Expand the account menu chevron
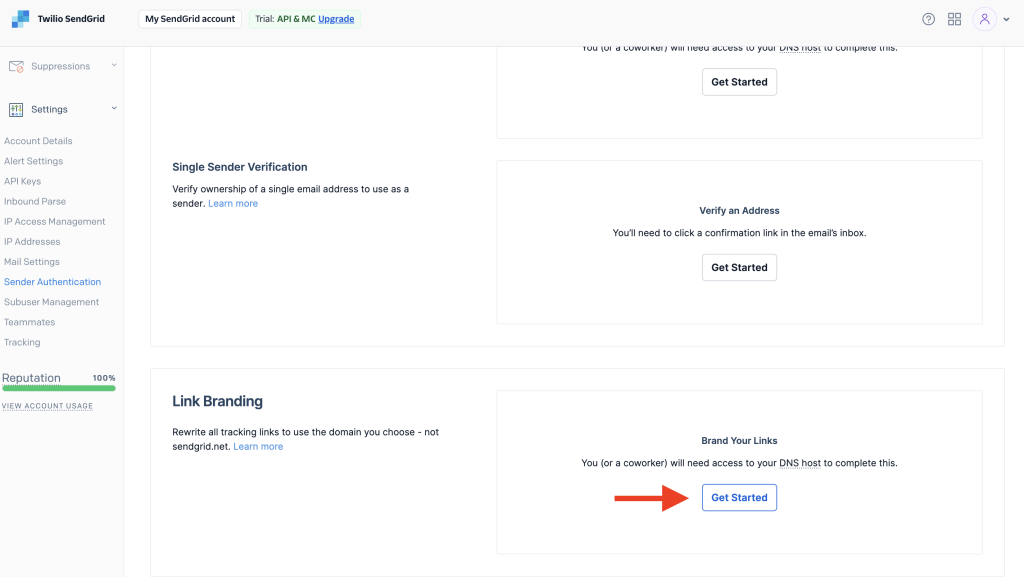Image resolution: width=1024 pixels, height=577 pixels. click(1006, 20)
